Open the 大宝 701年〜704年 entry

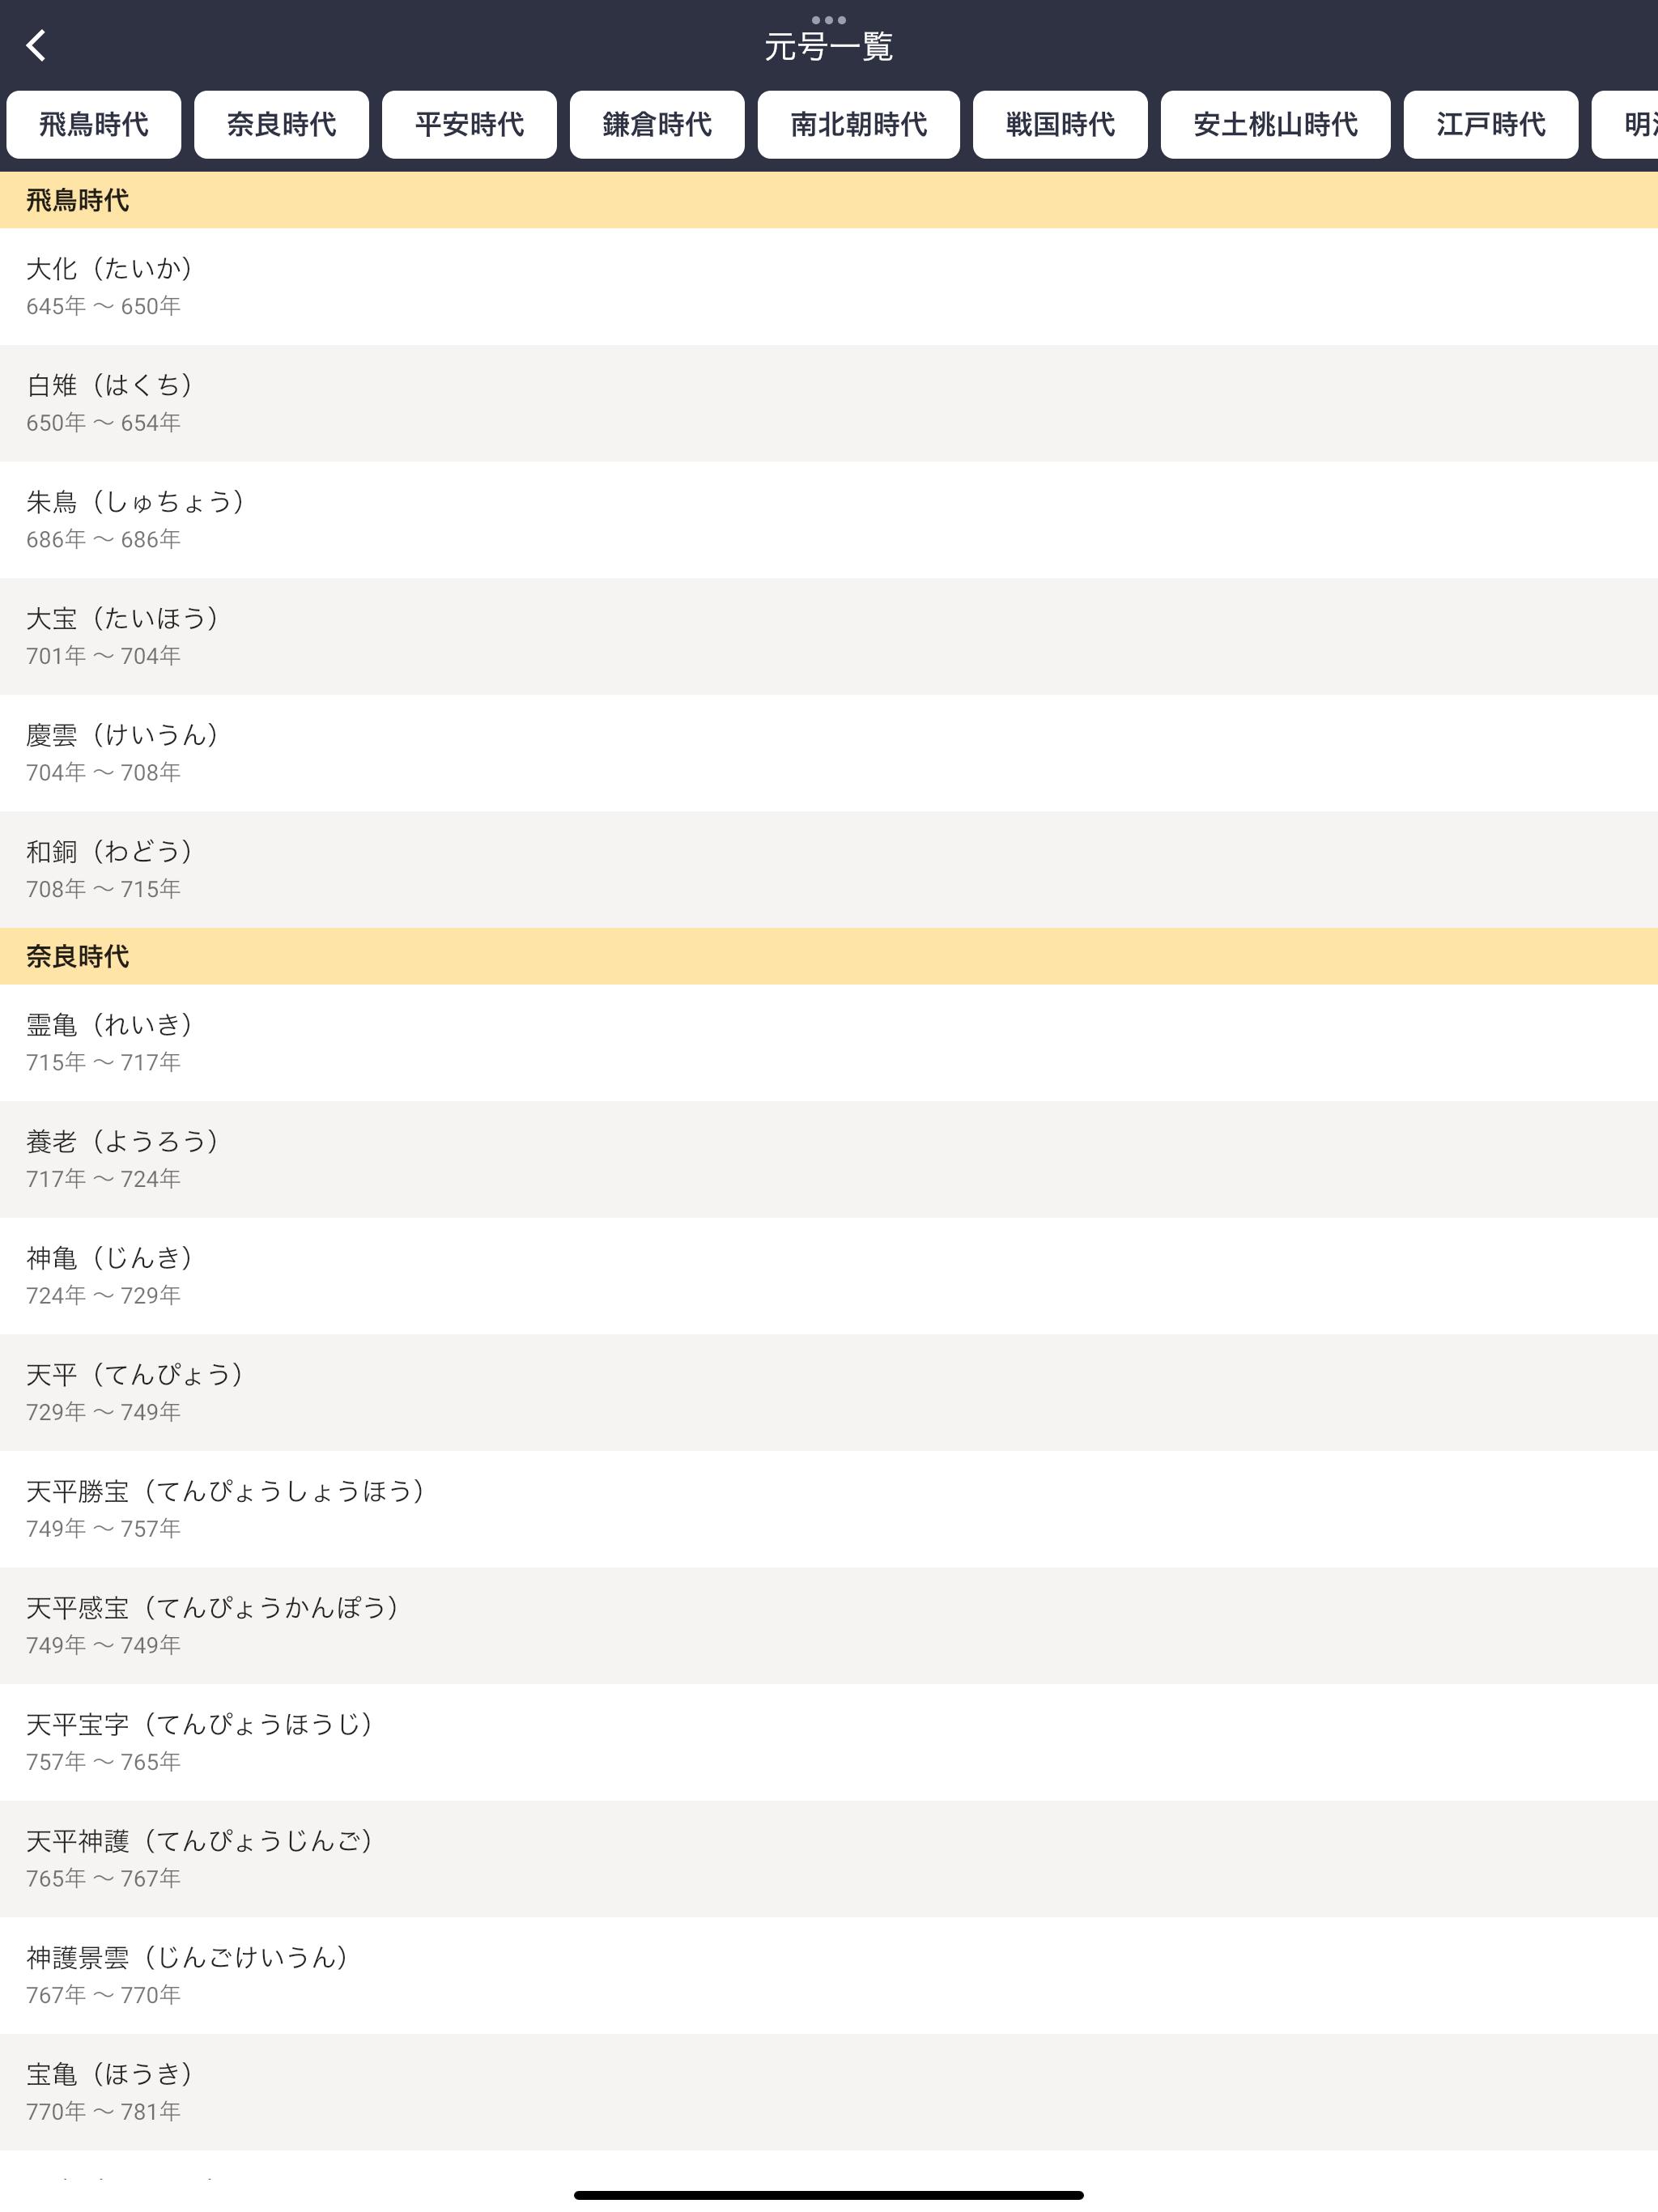(828, 636)
